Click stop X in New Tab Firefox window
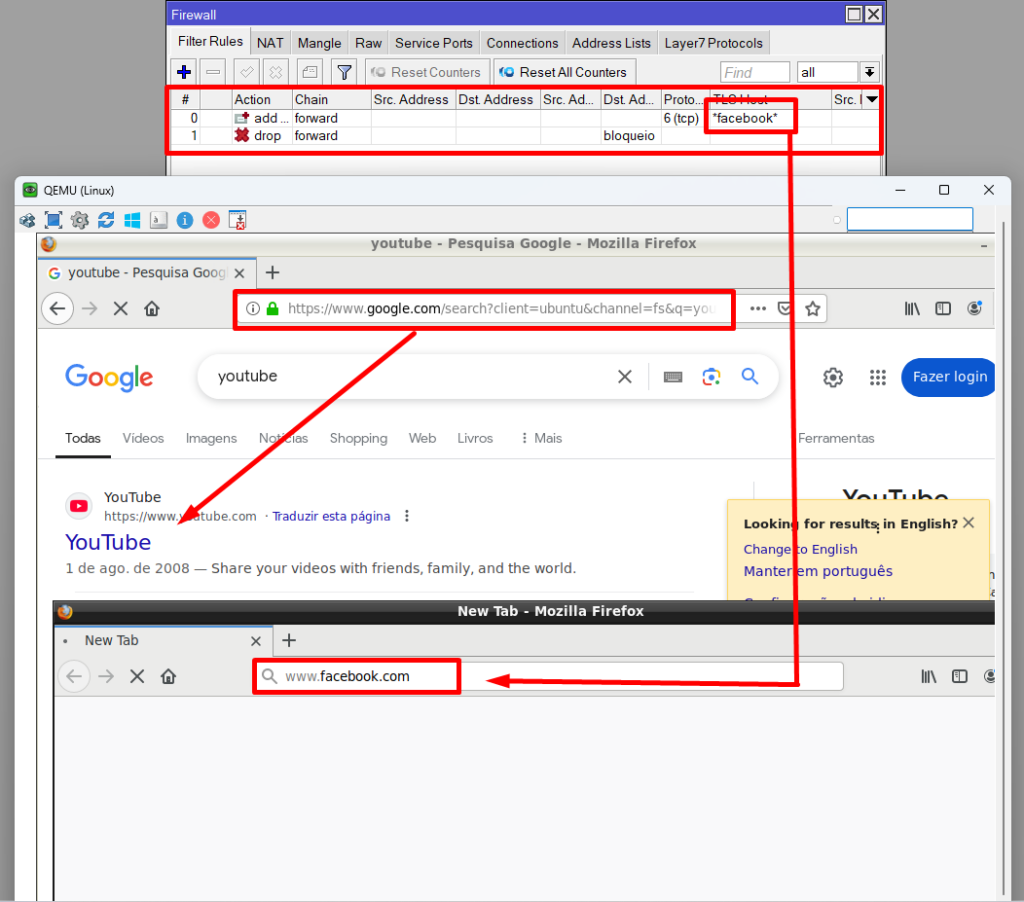Viewport: 1024px width, 902px height. [137, 676]
